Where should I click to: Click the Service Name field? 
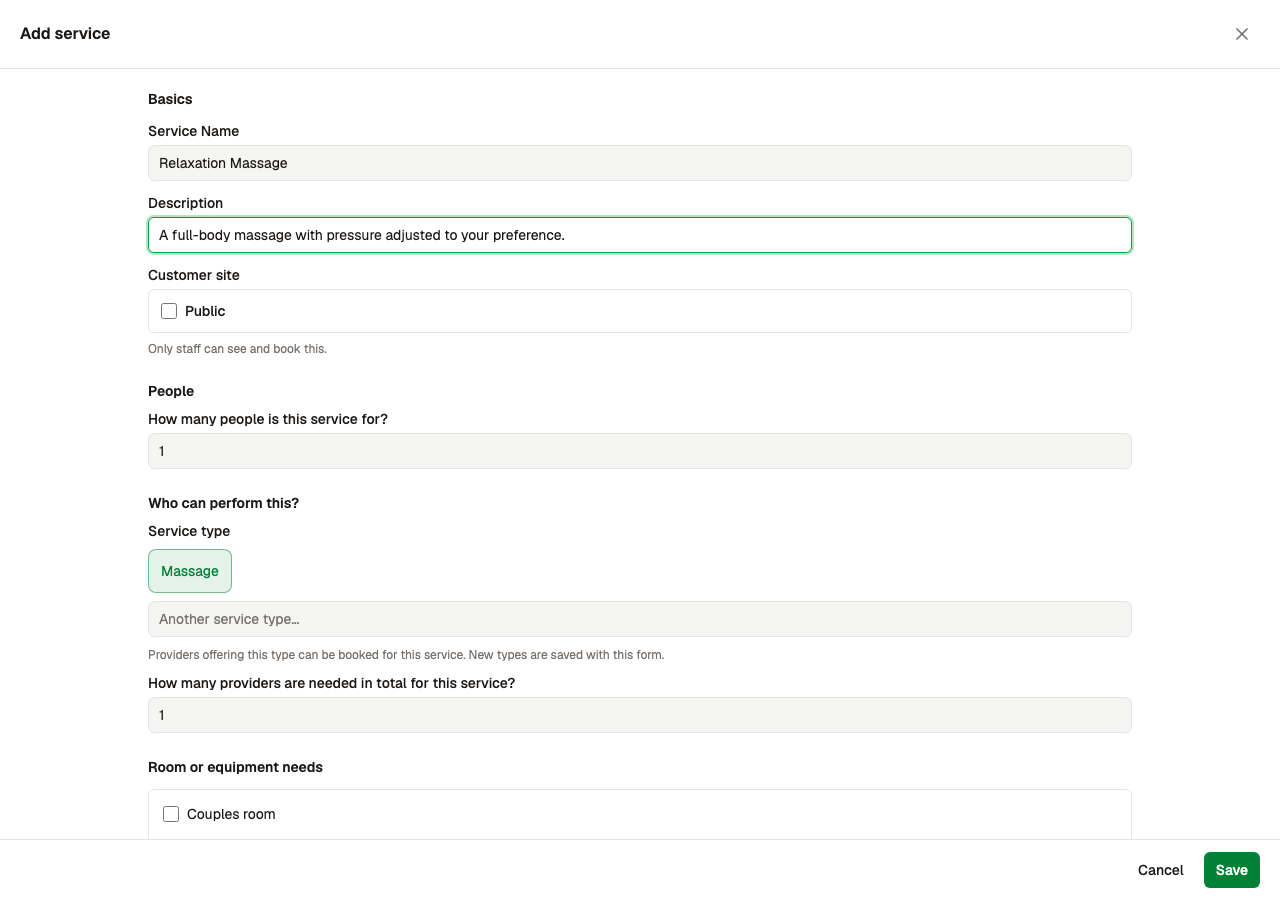click(640, 163)
